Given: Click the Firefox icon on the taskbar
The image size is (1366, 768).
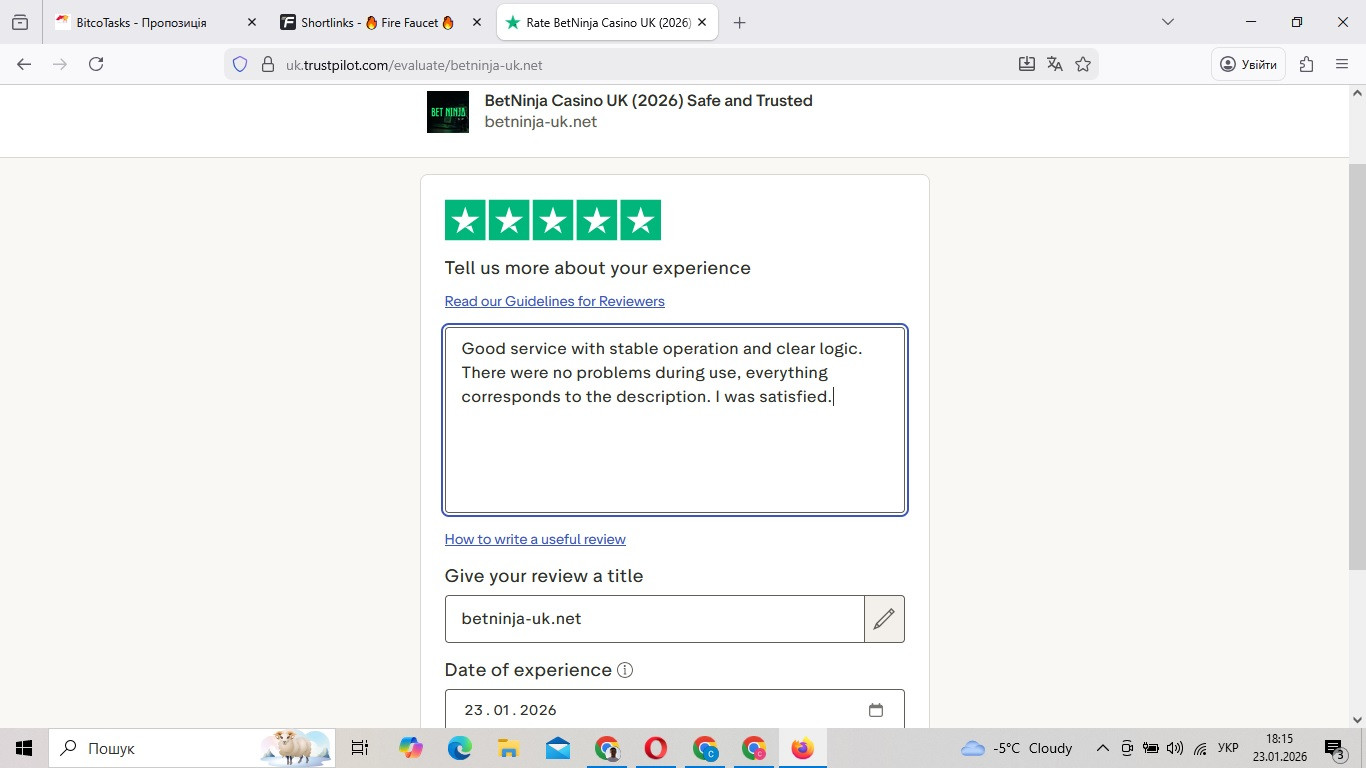Looking at the screenshot, I should pyautogui.click(x=803, y=748).
